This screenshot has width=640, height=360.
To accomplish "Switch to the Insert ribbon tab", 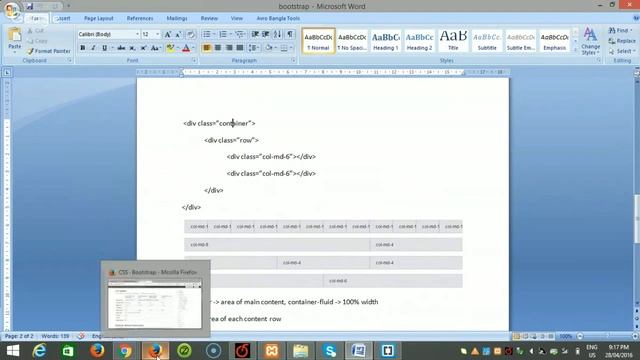I will (62, 18).
